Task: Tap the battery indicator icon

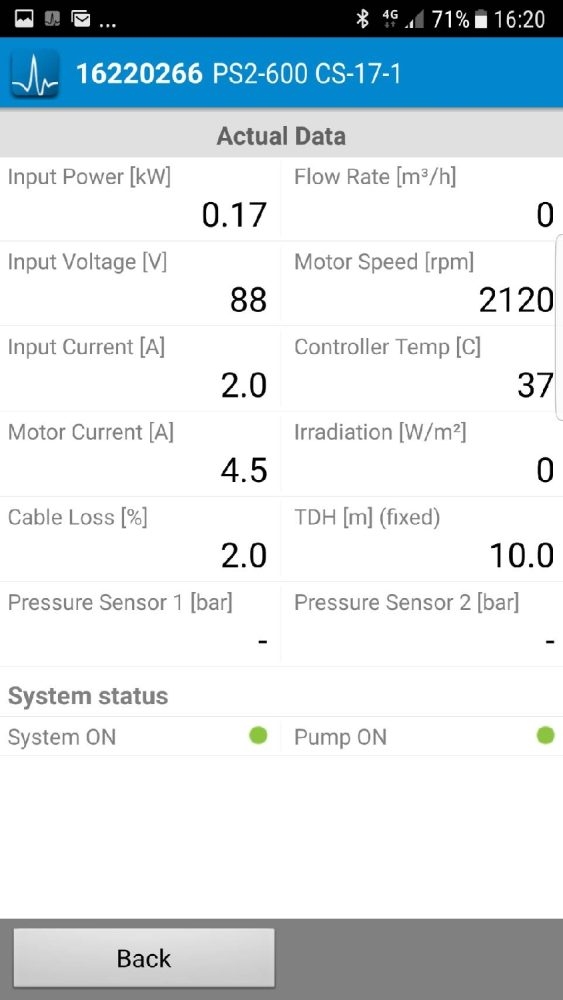Action: click(481, 20)
